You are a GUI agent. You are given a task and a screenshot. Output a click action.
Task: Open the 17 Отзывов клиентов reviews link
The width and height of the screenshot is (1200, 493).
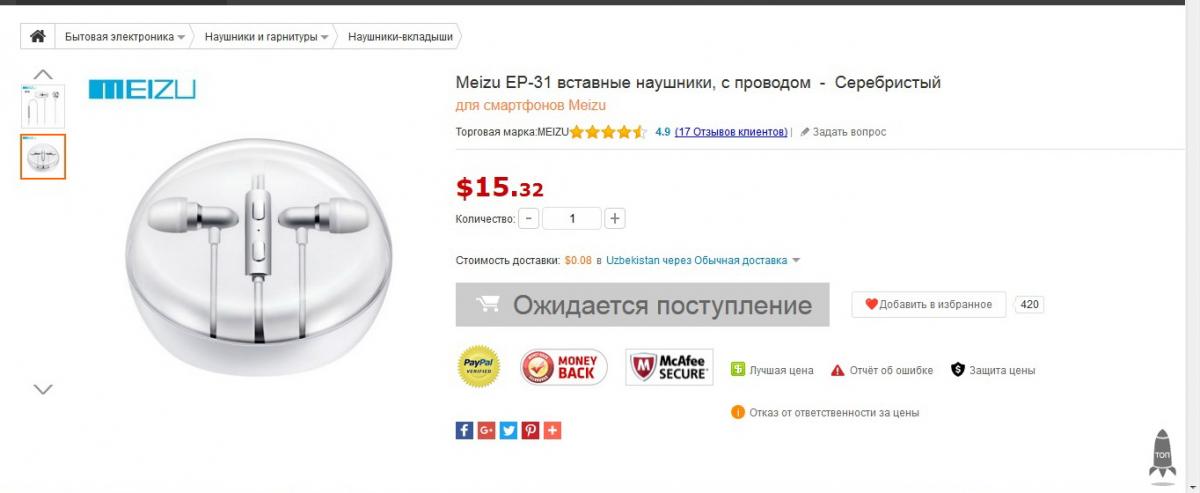pos(731,132)
